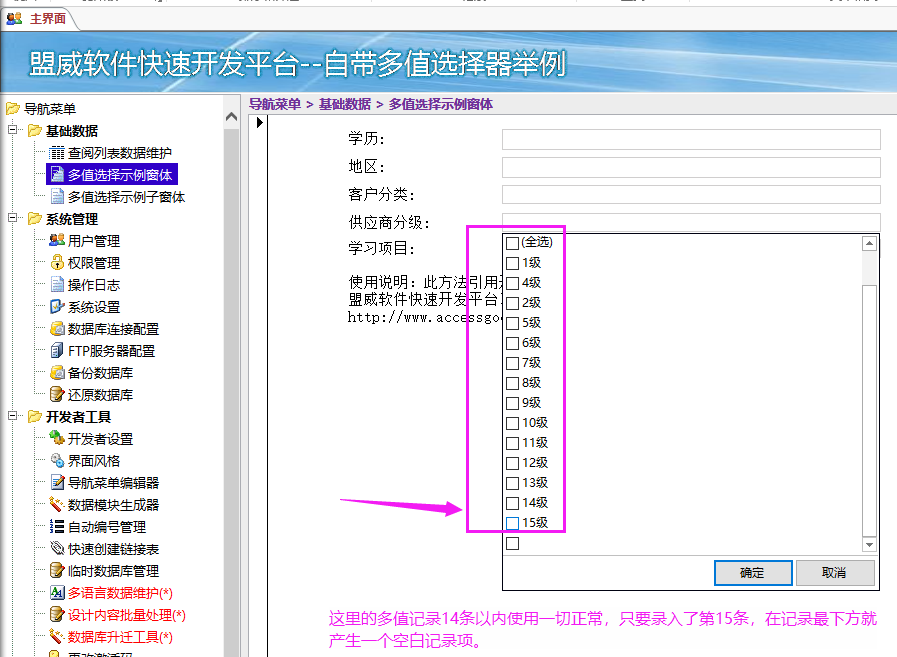Click the navigation panel's up chevron

click(232, 117)
